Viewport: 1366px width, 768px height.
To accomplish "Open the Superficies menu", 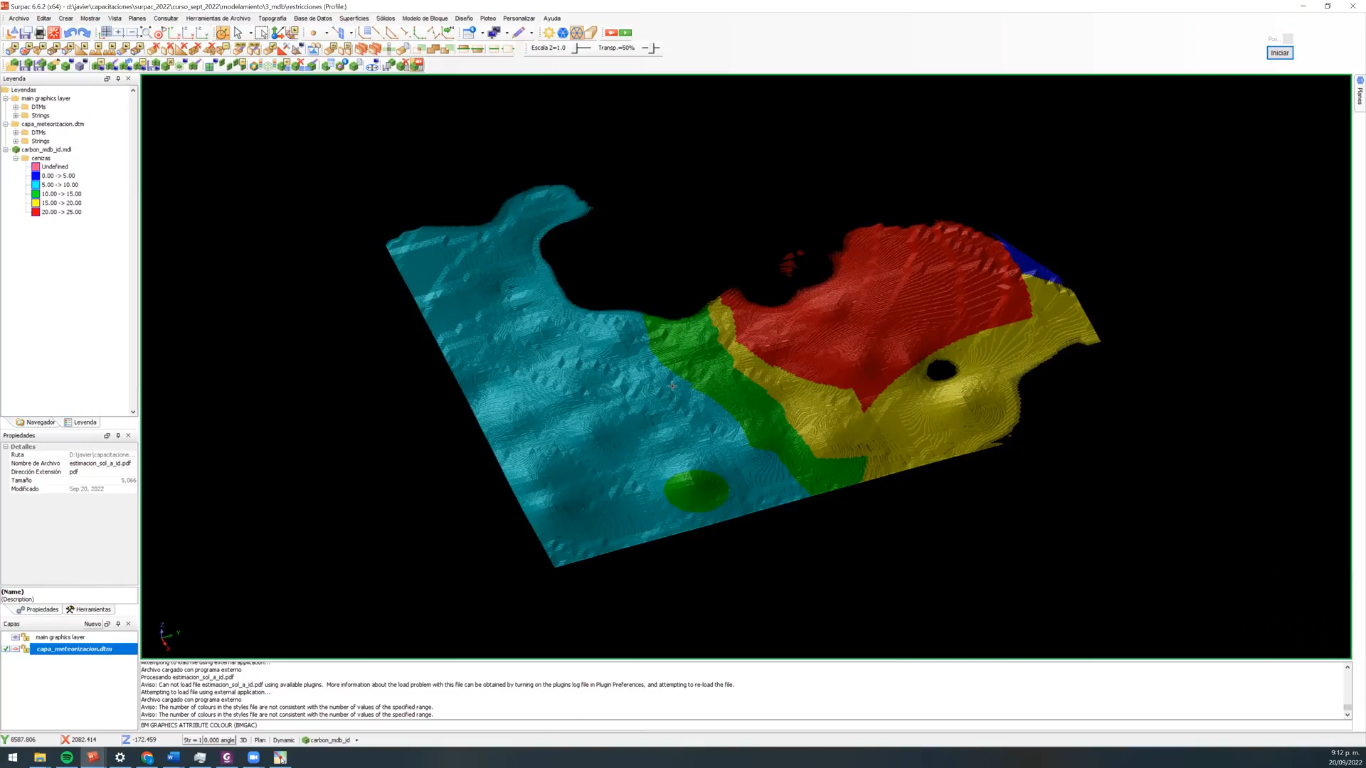I will point(354,18).
